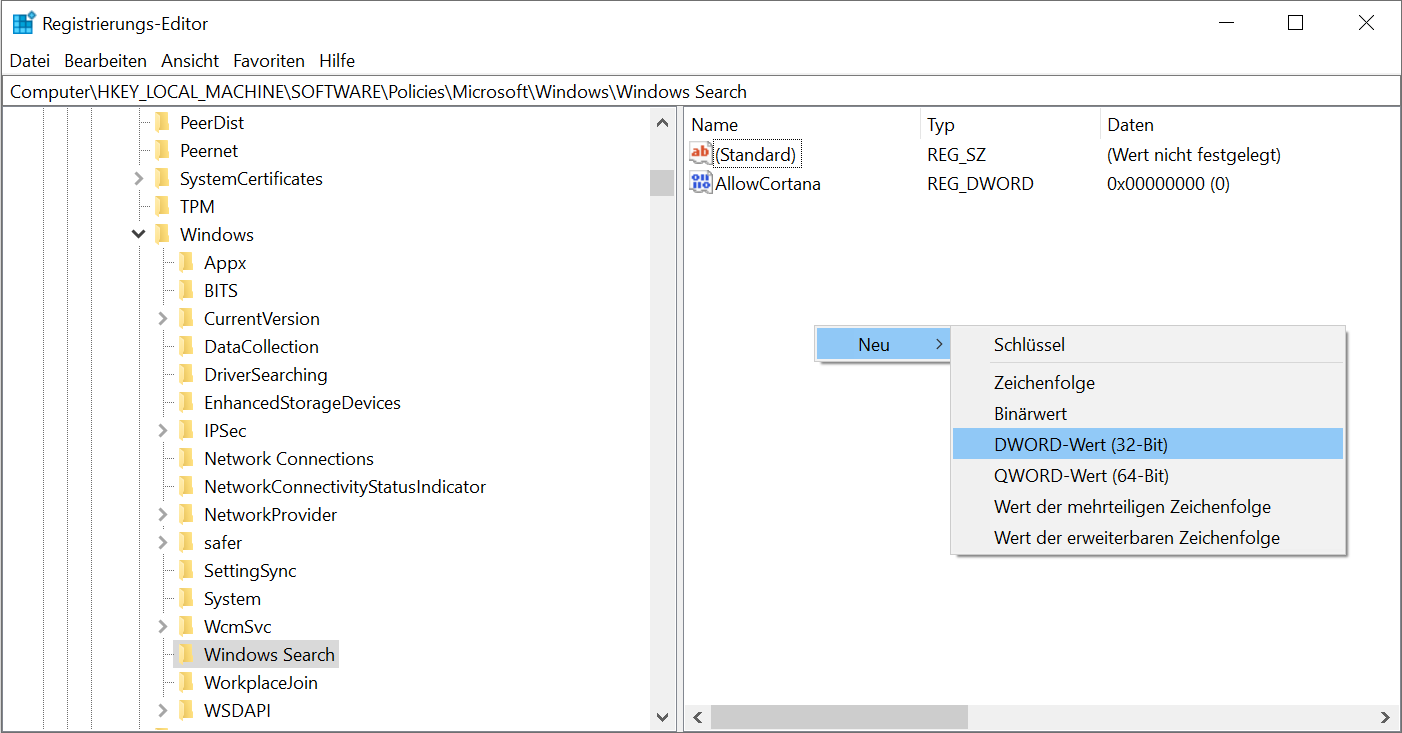Click the DriverSearching folder icon
This screenshot has width=1402, height=733.
(187, 375)
